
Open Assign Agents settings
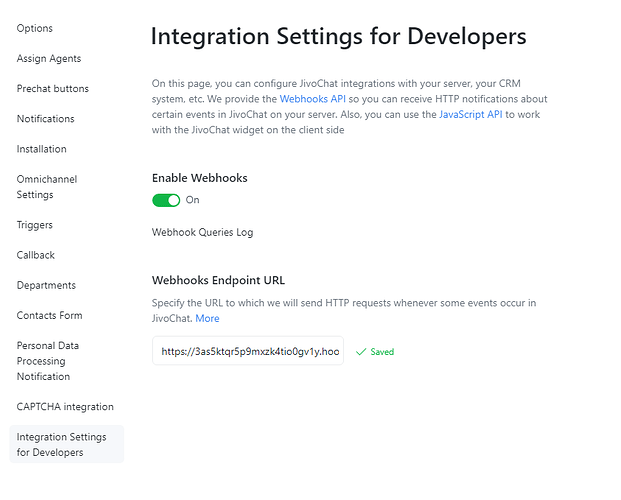click(49, 59)
